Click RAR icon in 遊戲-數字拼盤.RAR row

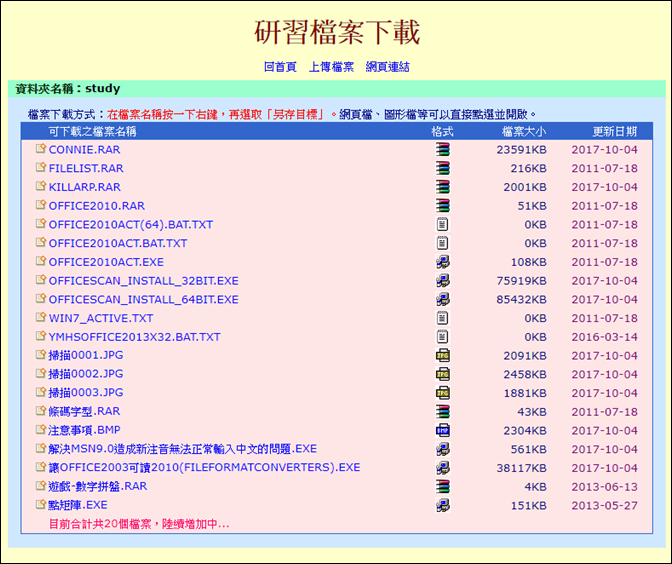(x=443, y=486)
